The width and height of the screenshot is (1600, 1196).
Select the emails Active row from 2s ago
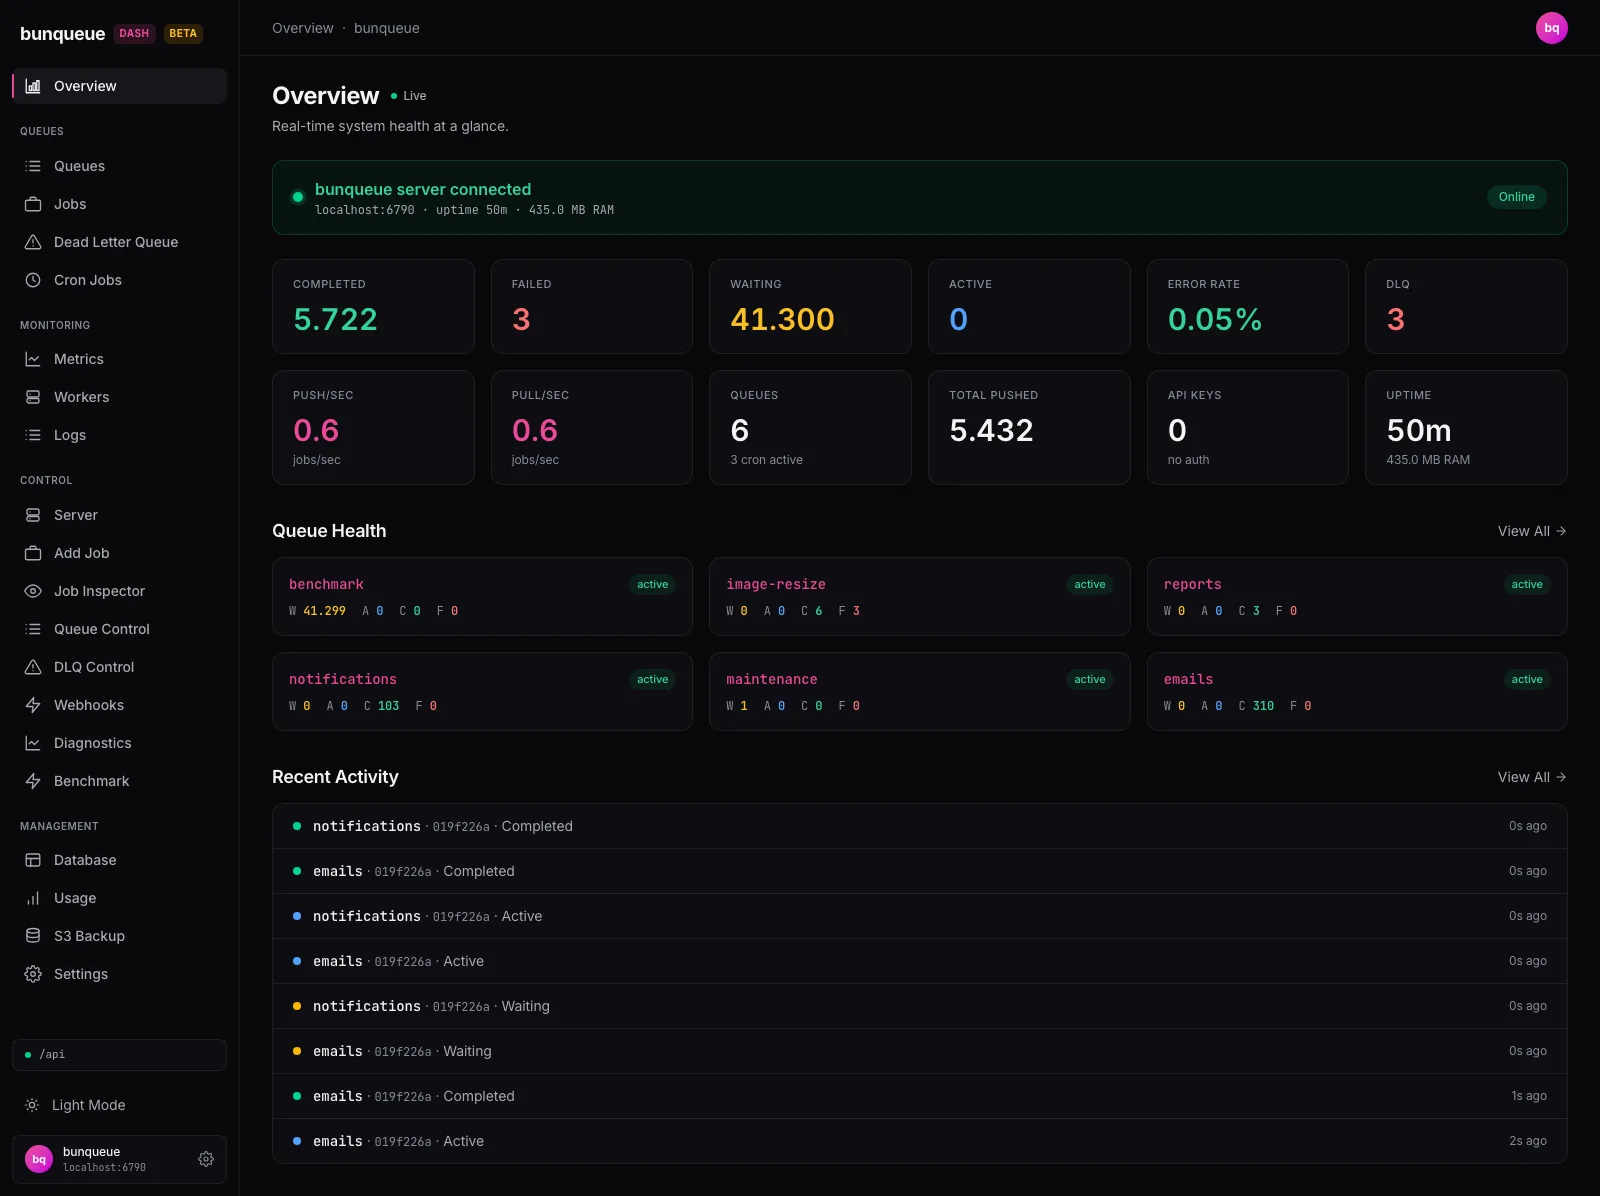point(919,1141)
